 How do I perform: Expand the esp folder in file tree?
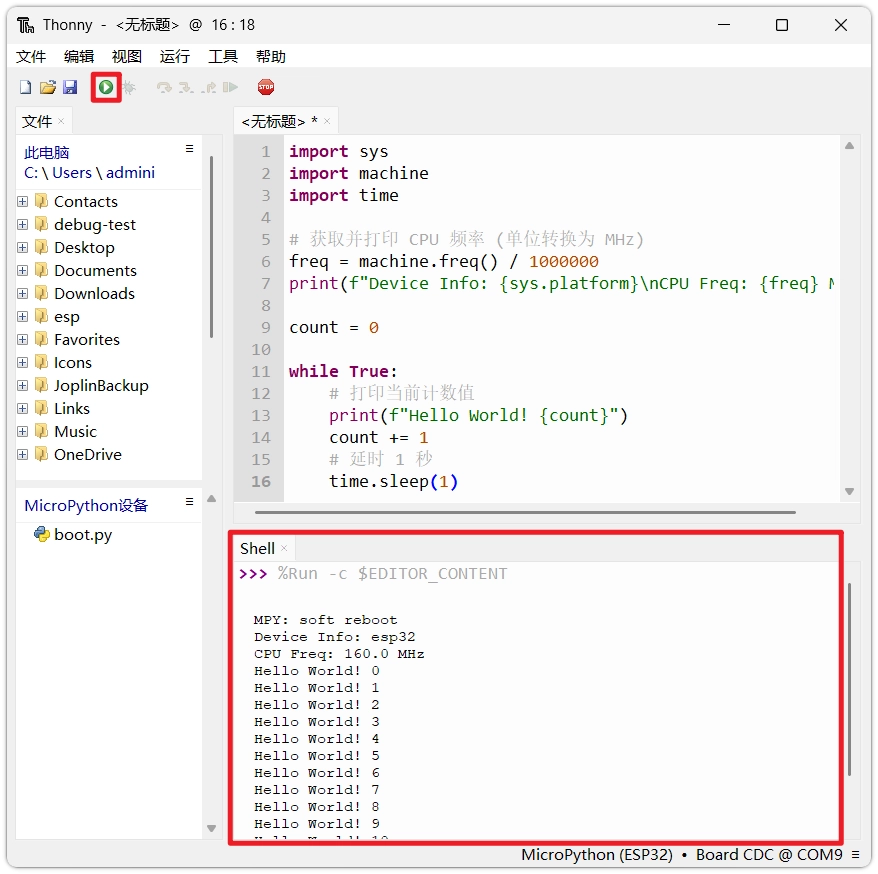pos(23,316)
